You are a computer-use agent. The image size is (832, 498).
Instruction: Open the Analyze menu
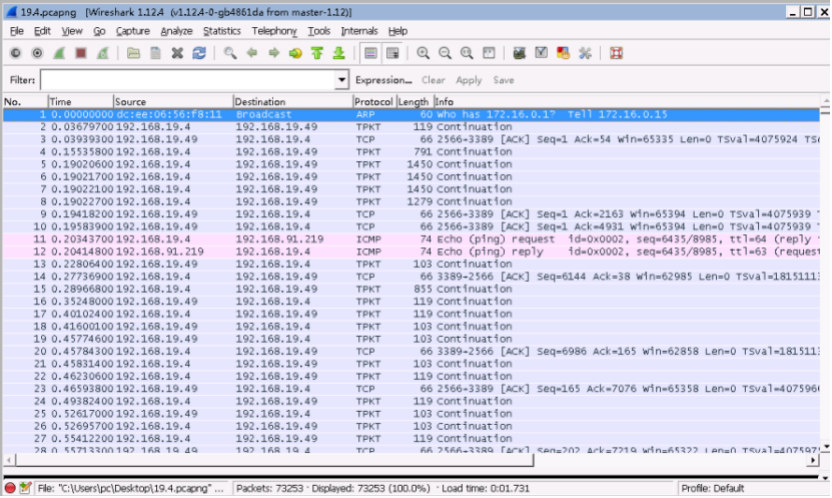pos(176,31)
